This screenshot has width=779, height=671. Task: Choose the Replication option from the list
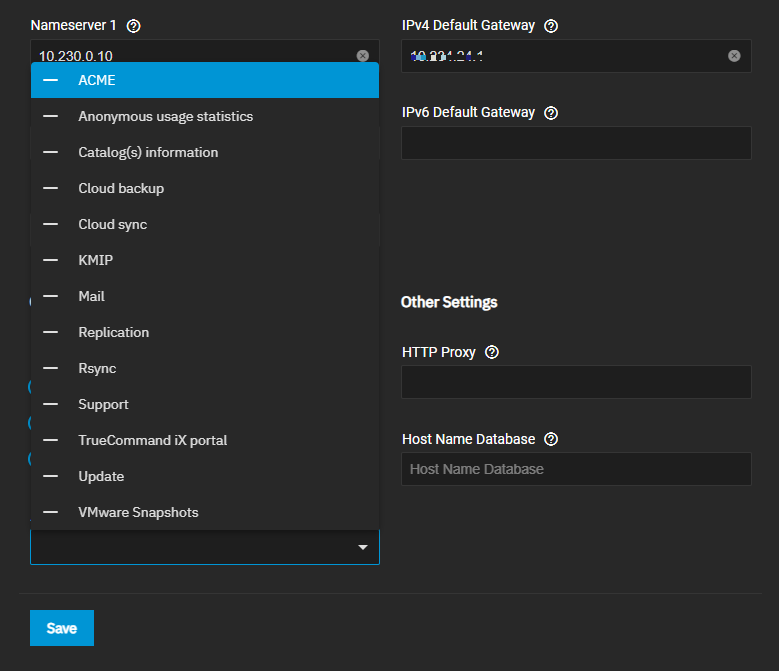click(x=113, y=333)
